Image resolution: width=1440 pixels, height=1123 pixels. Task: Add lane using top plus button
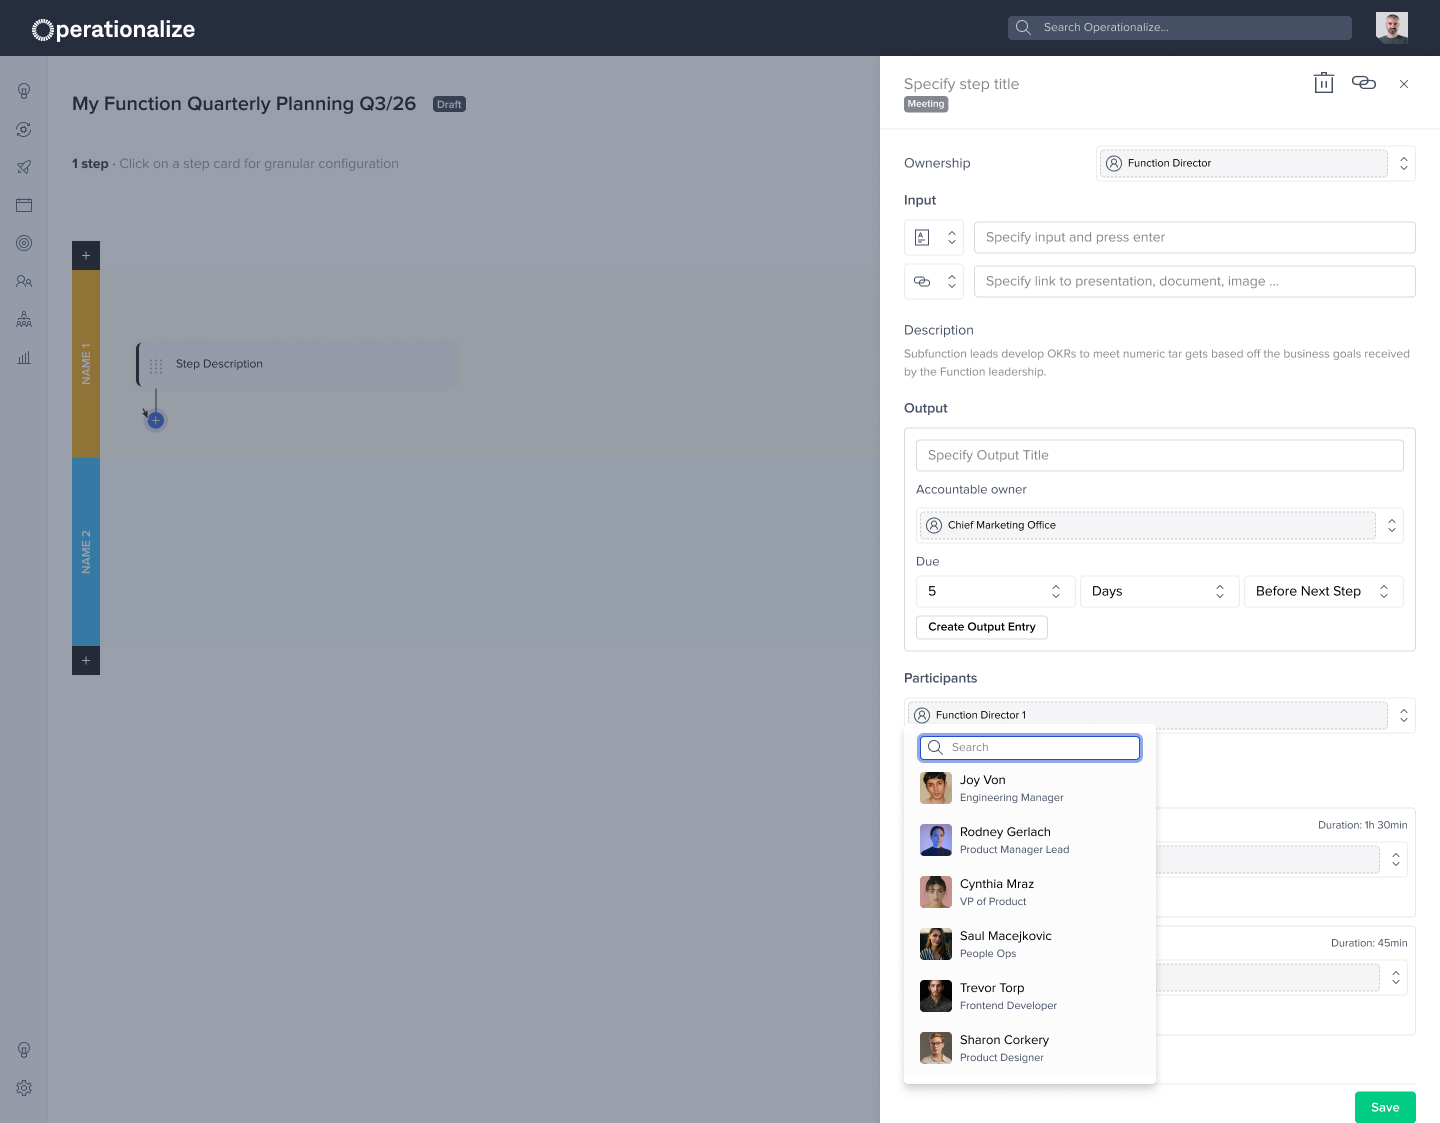86,255
